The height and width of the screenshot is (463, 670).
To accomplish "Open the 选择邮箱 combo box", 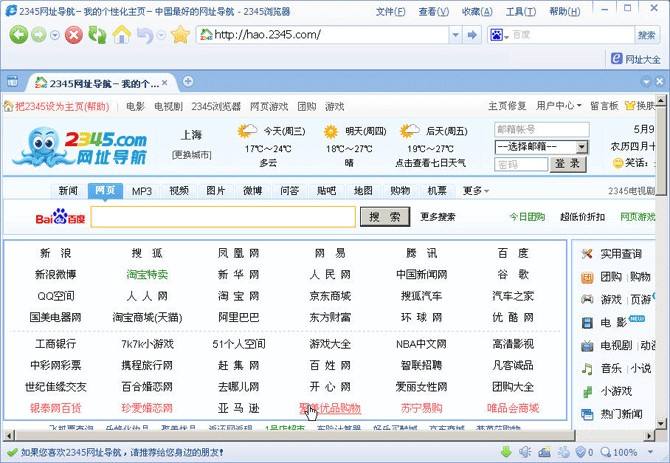I will coord(541,147).
